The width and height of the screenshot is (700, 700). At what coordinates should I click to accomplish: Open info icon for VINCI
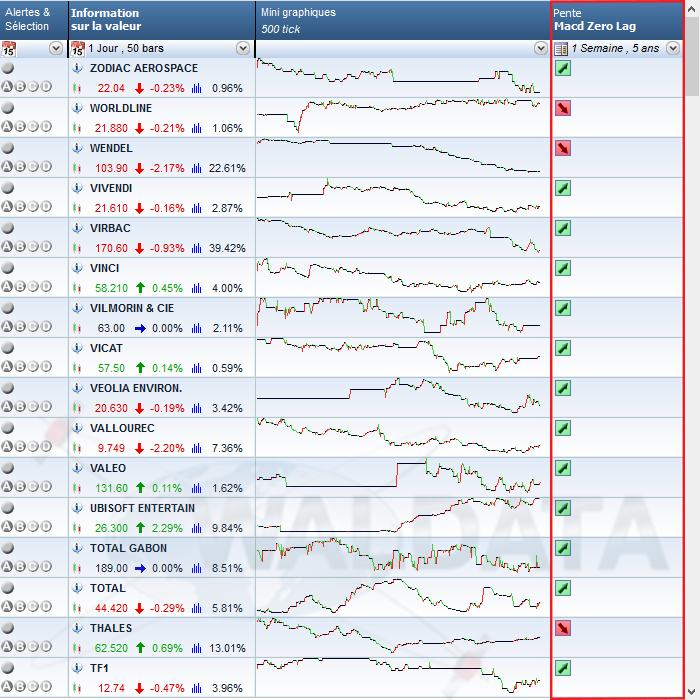click(77, 268)
